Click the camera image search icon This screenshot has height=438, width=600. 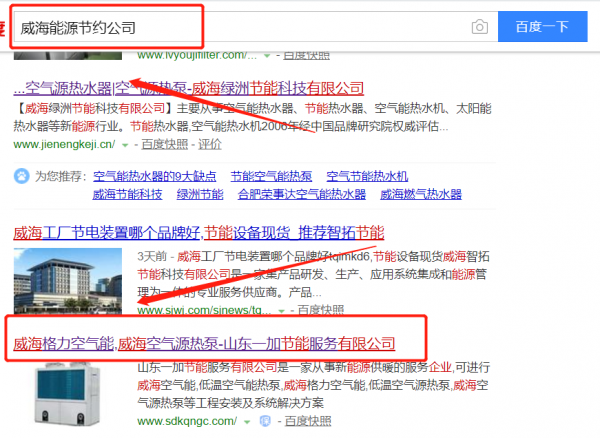tap(480, 27)
